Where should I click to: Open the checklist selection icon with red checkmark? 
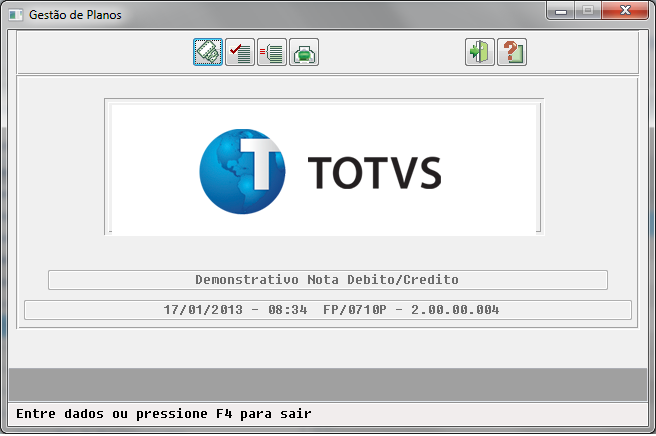pos(240,52)
